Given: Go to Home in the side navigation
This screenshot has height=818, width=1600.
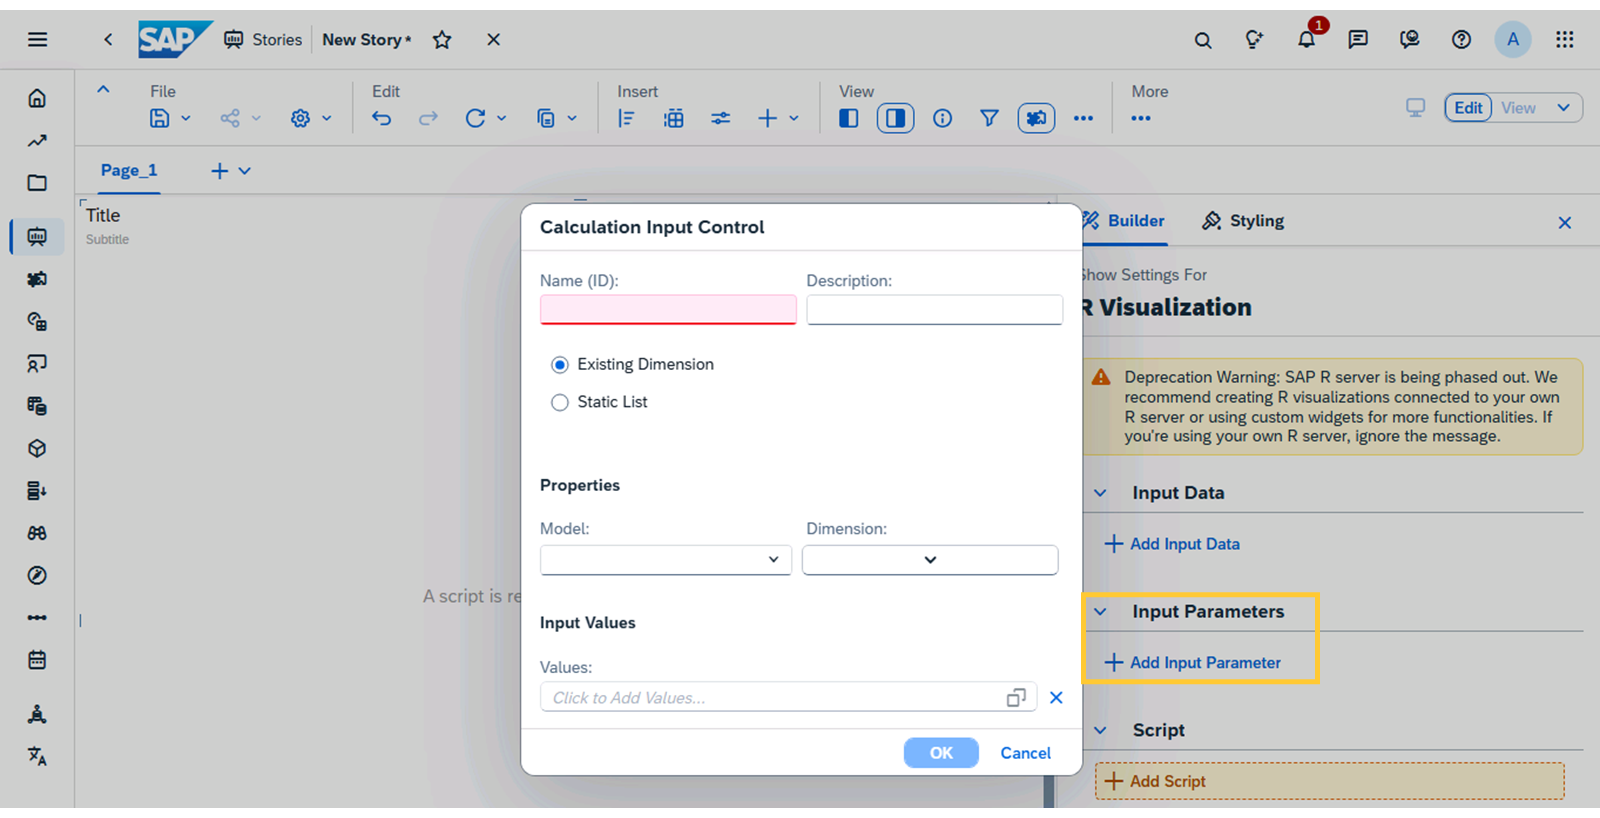Looking at the screenshot, I should (37, 98).
